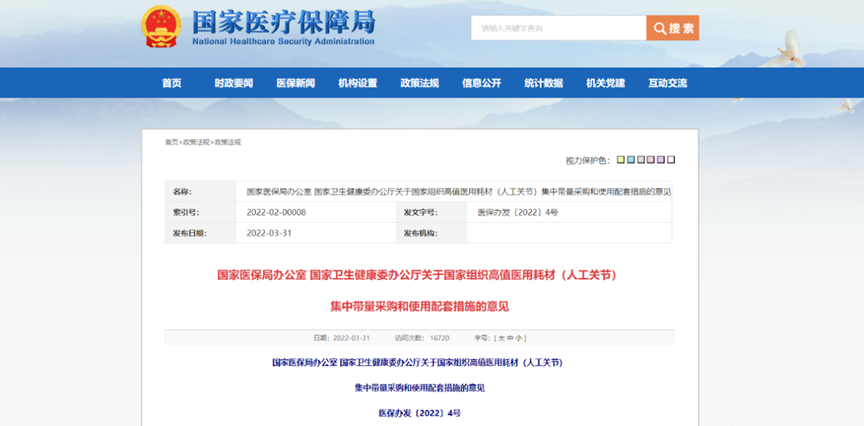864x426 pixels.
Task: Click the blue body line 医保办发〔2022〕4号
Action: coord(419,413)
